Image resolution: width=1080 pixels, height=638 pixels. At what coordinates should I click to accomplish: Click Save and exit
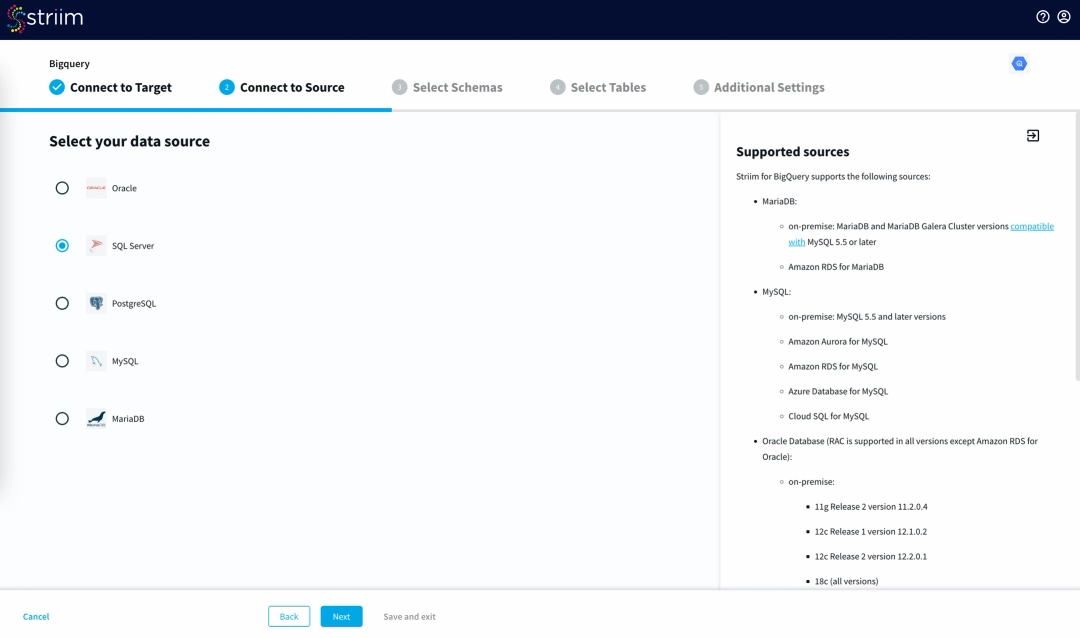coord(409,616)
